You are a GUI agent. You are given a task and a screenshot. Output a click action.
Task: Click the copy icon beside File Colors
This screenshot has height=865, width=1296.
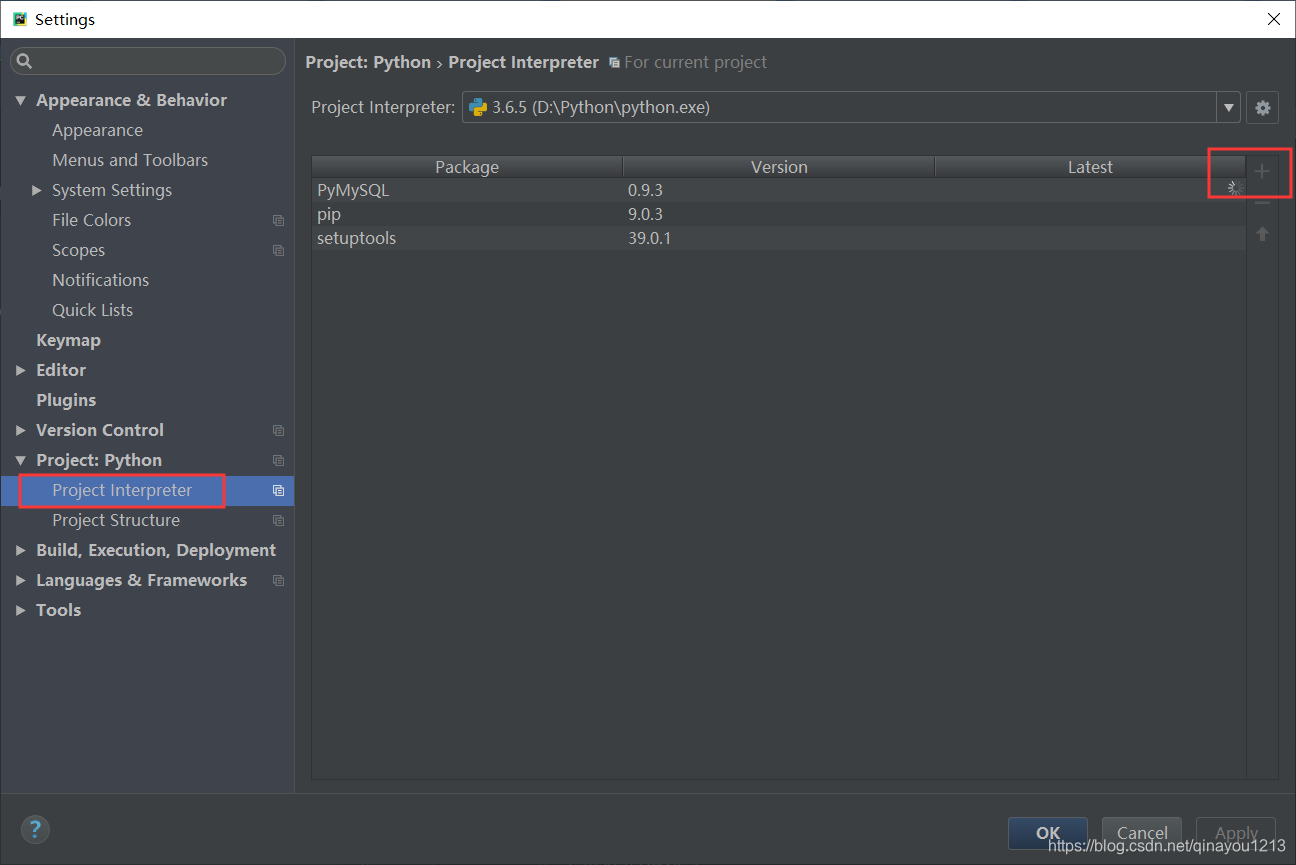pyautogui.click(x=278, y=220)
